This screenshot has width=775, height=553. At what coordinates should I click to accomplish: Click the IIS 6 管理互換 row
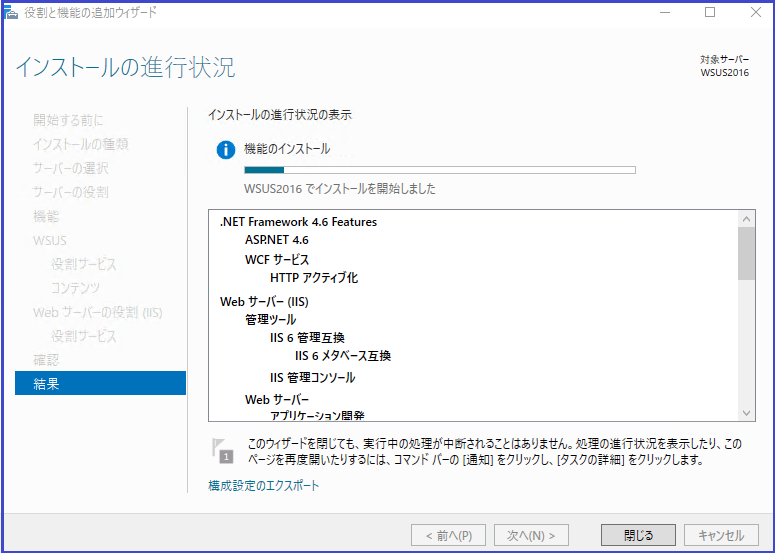click(307, 338)
